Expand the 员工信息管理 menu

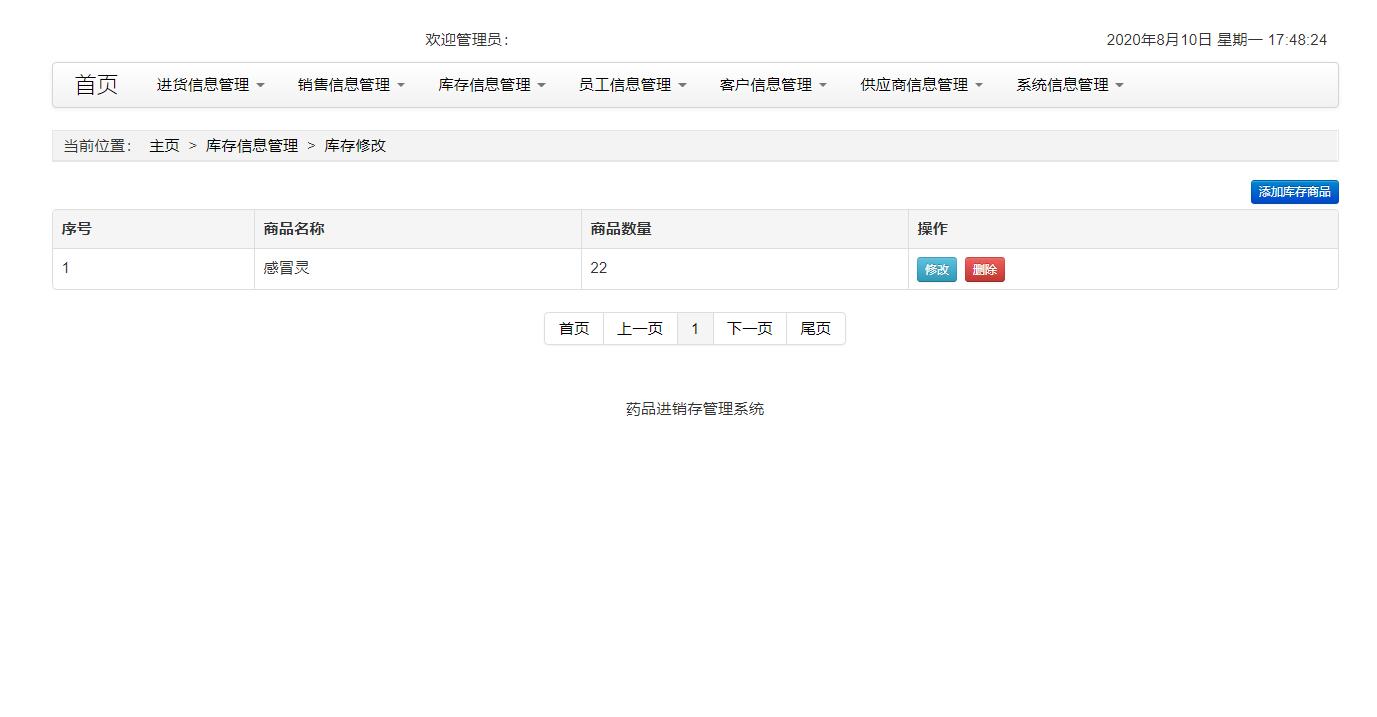[630, 85]
